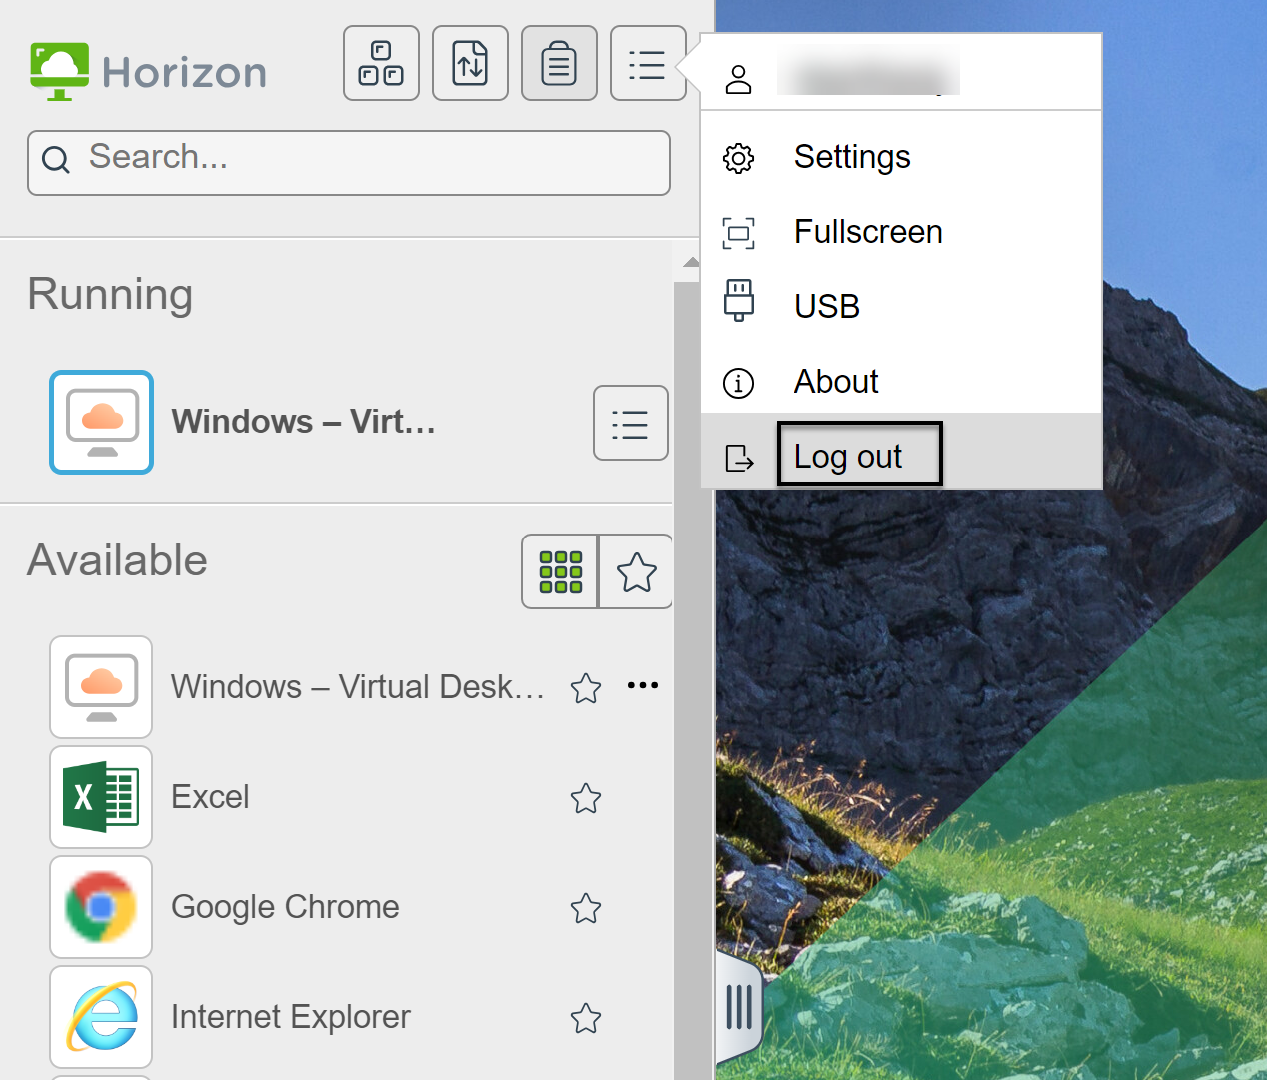This screenshot has width=1267, height=1080.
Task: Click the USB plug icon
Action: (x=738, y=300)
